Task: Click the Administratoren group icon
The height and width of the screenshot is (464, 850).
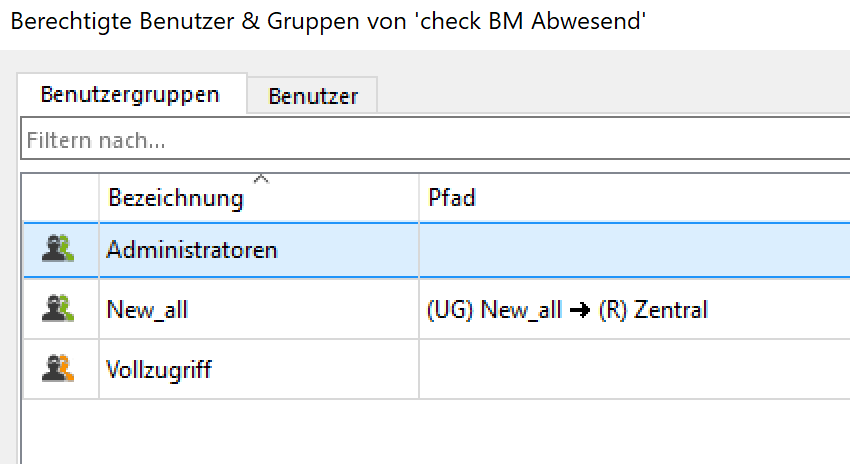Action: pos(58,249)
